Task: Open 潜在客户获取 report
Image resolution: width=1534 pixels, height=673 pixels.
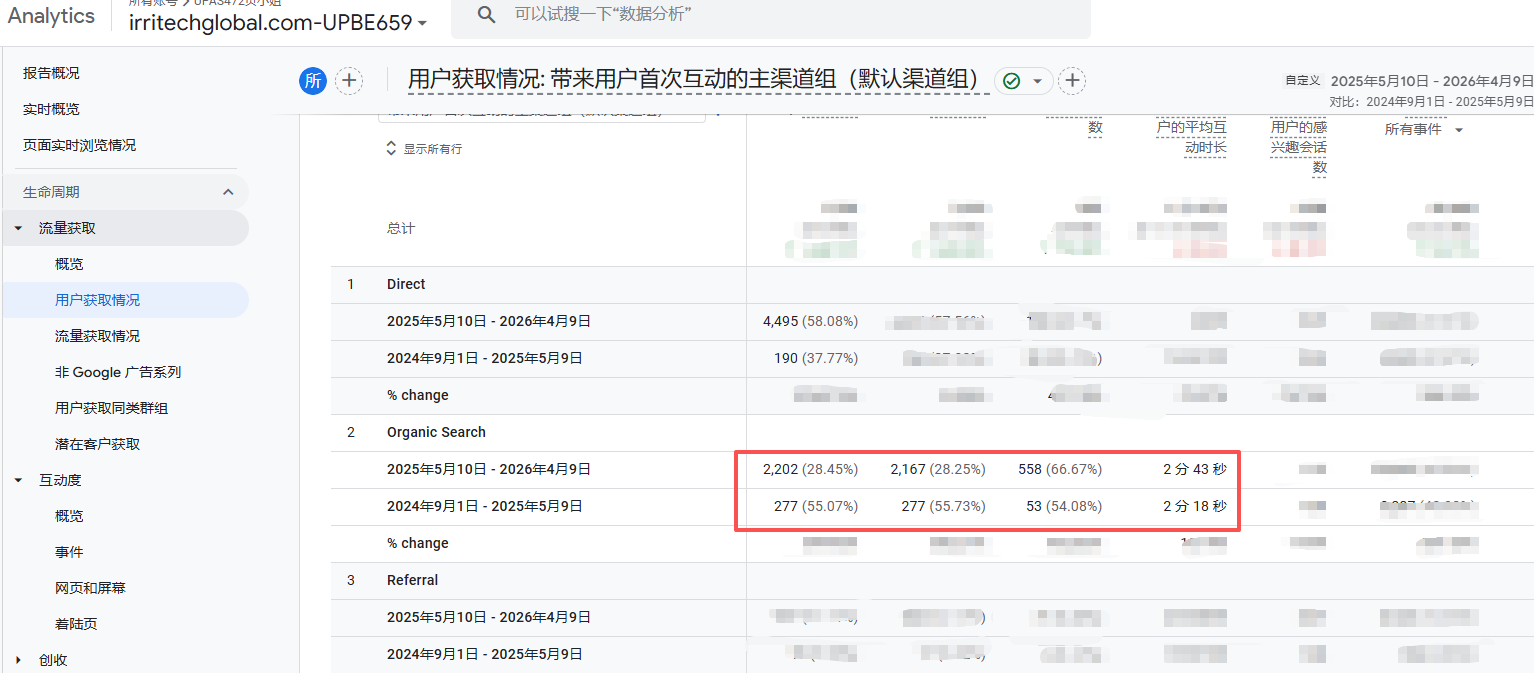Action: (97, 444)
